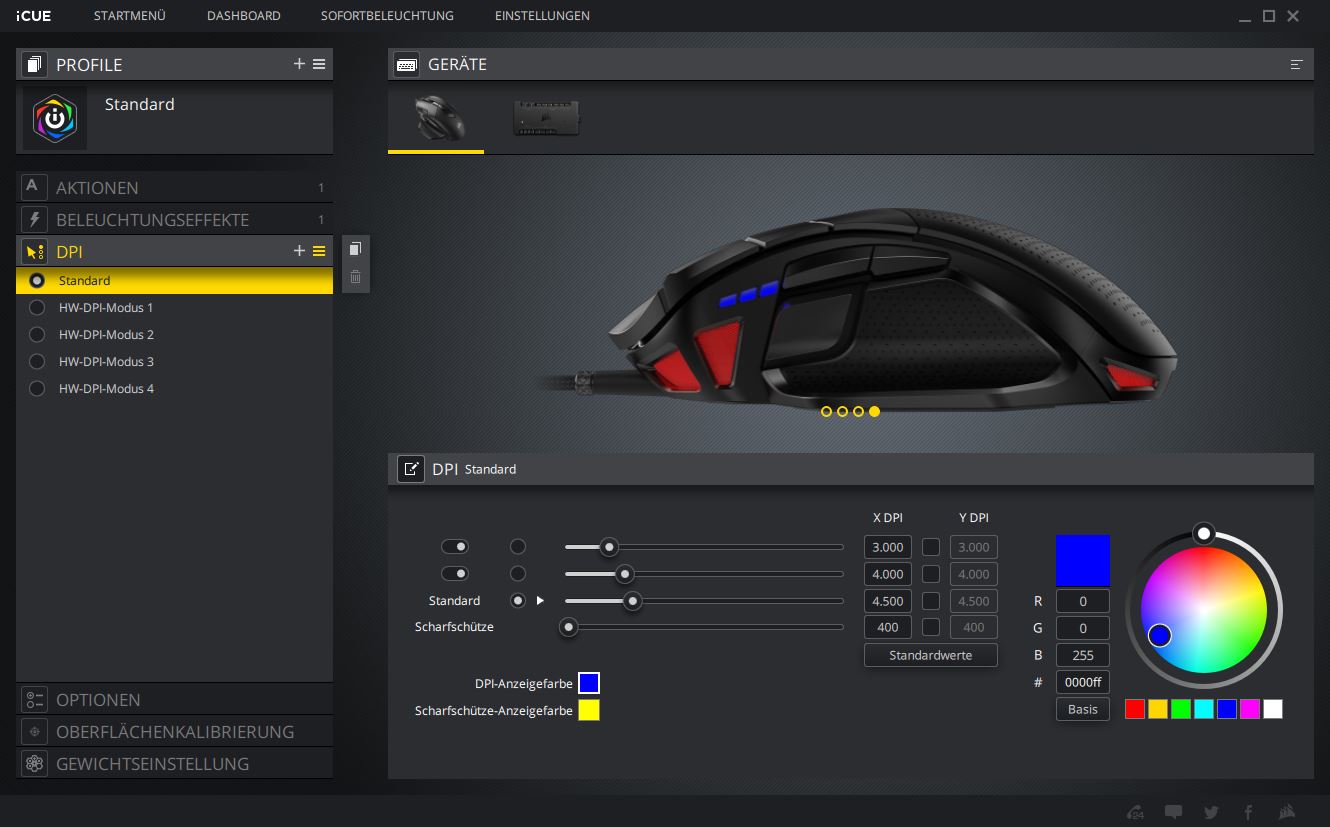Open Sofortbeleuchtung menu
The width and height of the screenshot is (1330, 827).
click(x=387, y=16)
